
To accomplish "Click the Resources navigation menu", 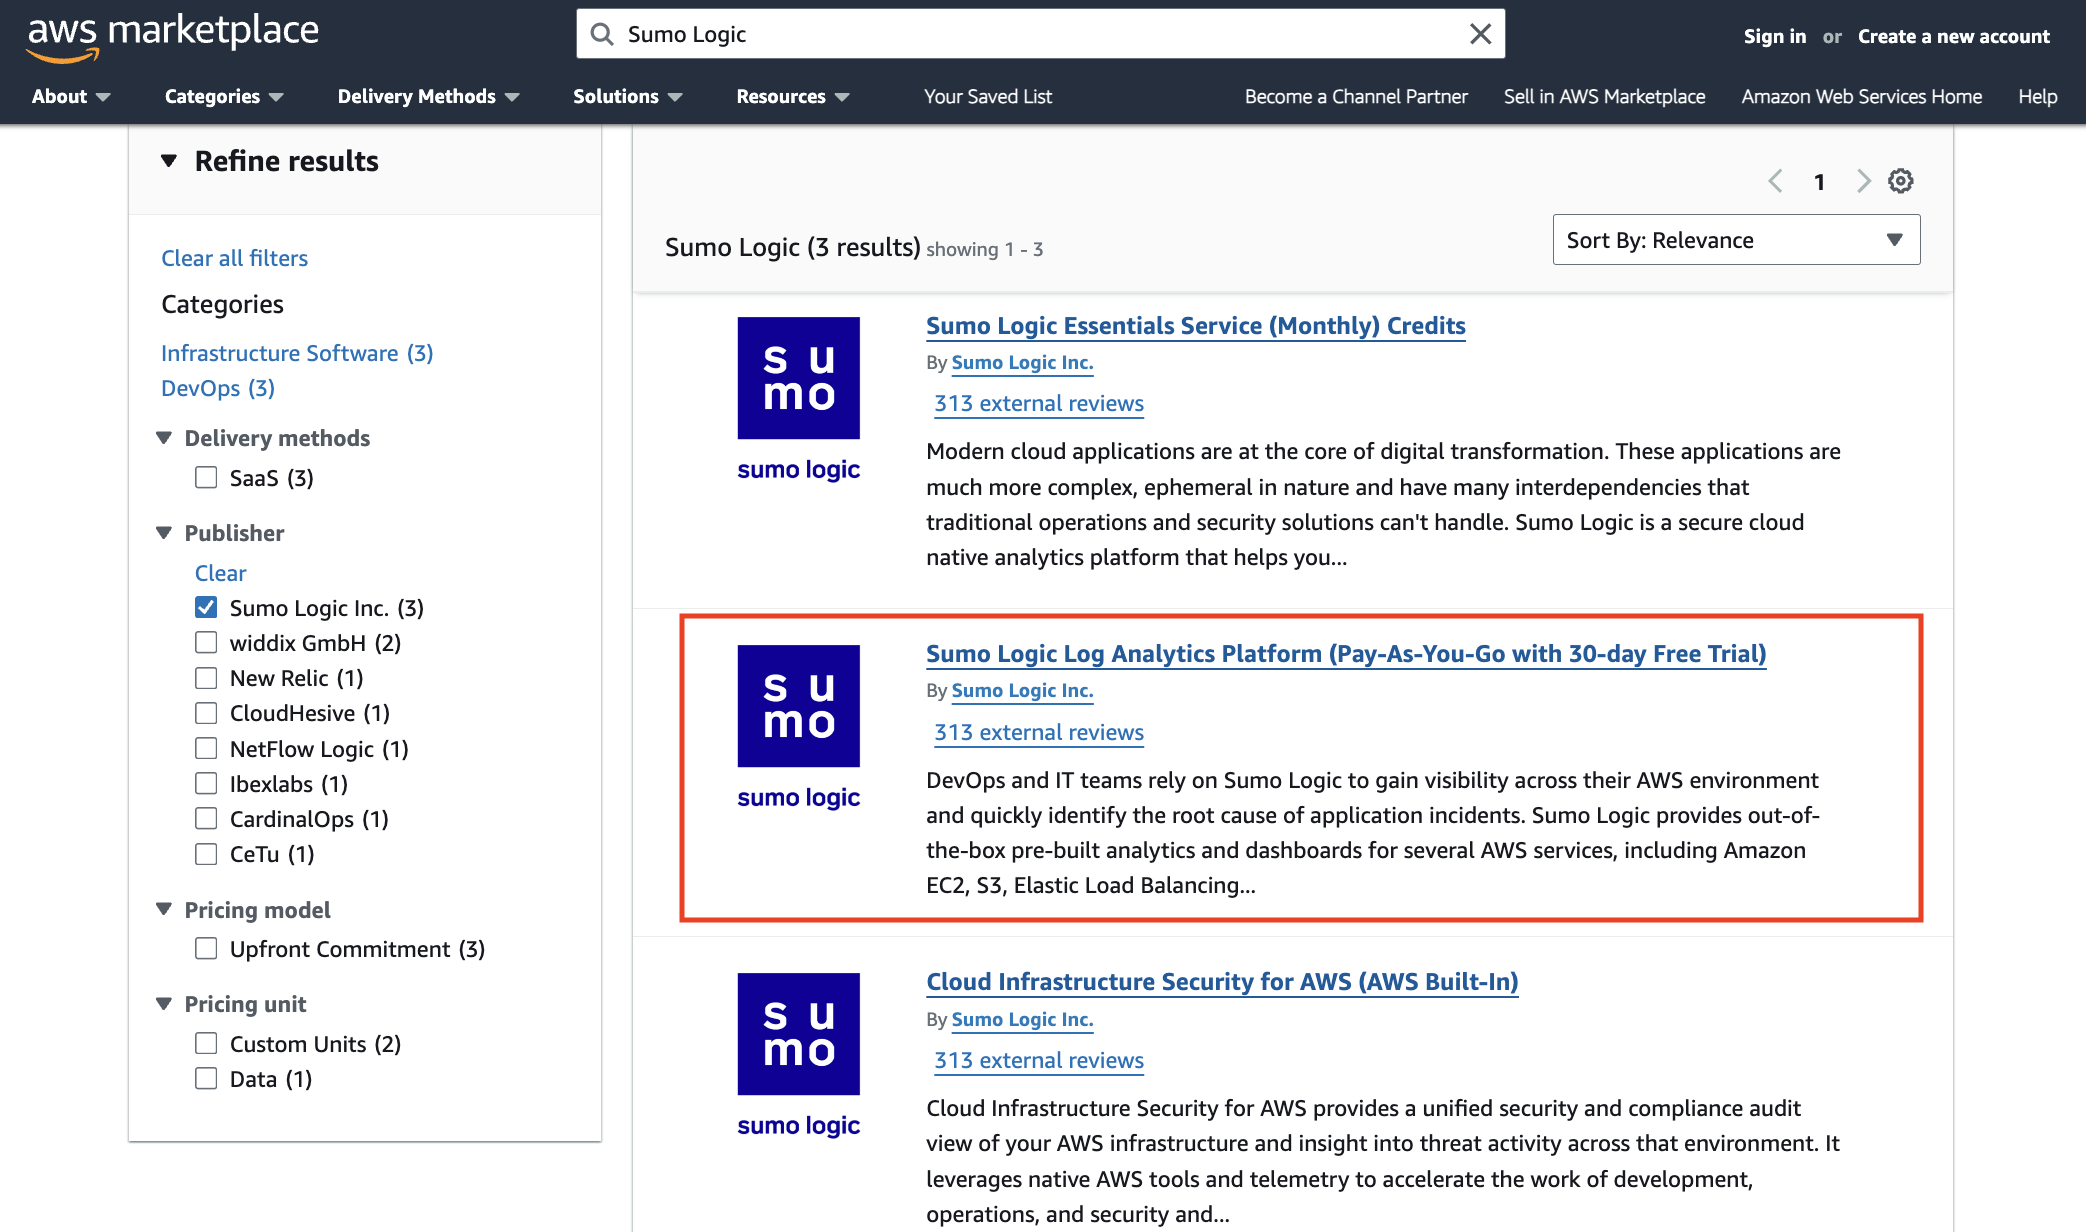I will (783, 95).
